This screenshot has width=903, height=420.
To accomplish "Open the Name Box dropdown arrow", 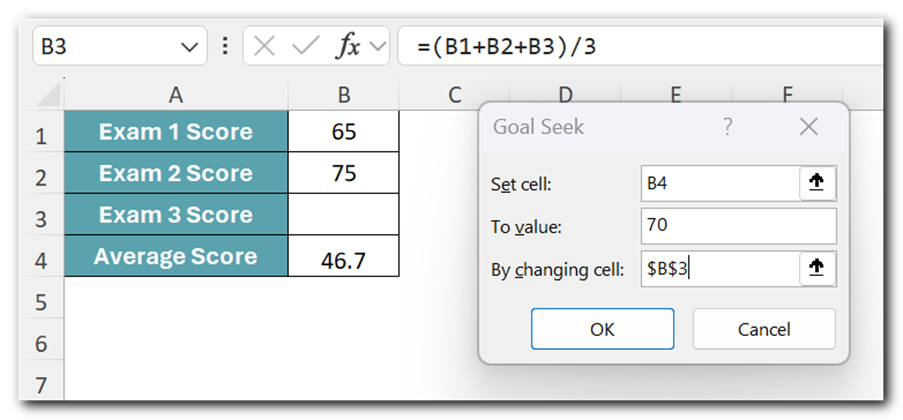I will pyautogui.click(x=189, y=47).
